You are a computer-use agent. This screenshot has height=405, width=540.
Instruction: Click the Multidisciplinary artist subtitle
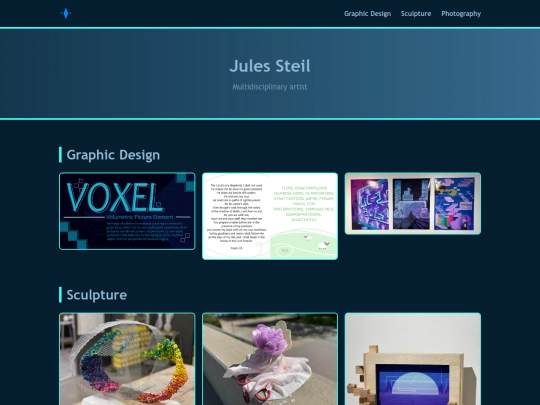270,87
